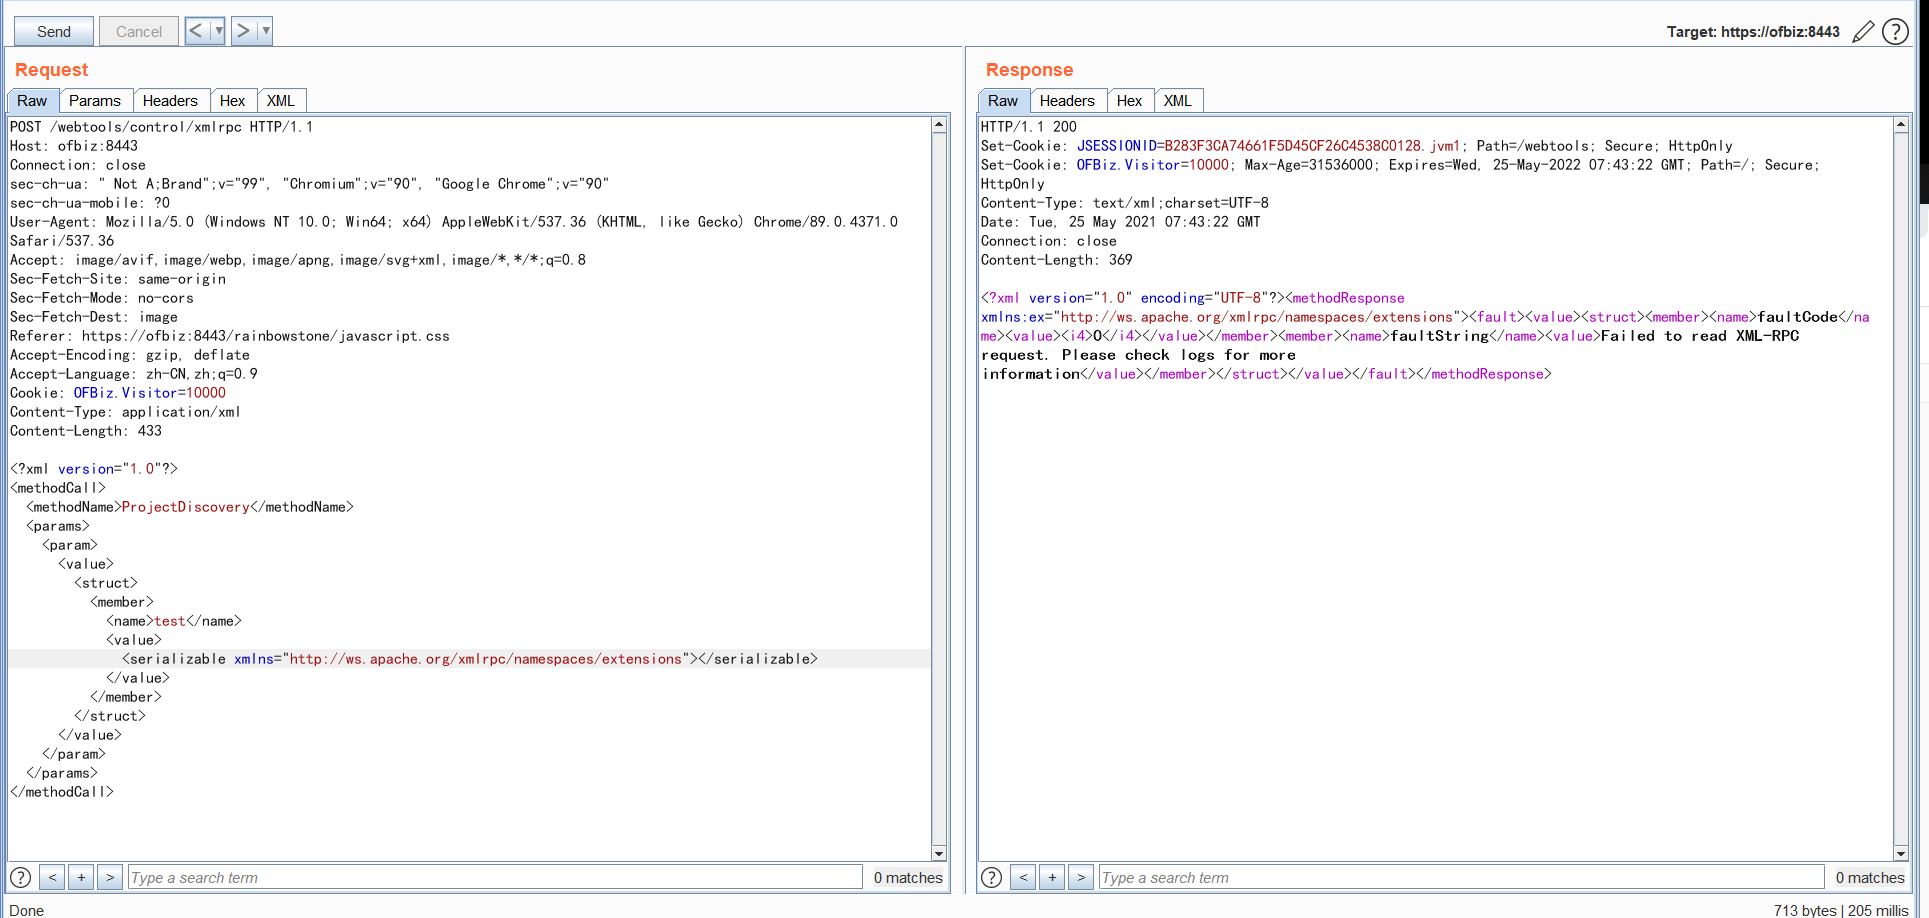Click the Date: Tue, 25 May 2021 line

click(x=1120, y=222)
